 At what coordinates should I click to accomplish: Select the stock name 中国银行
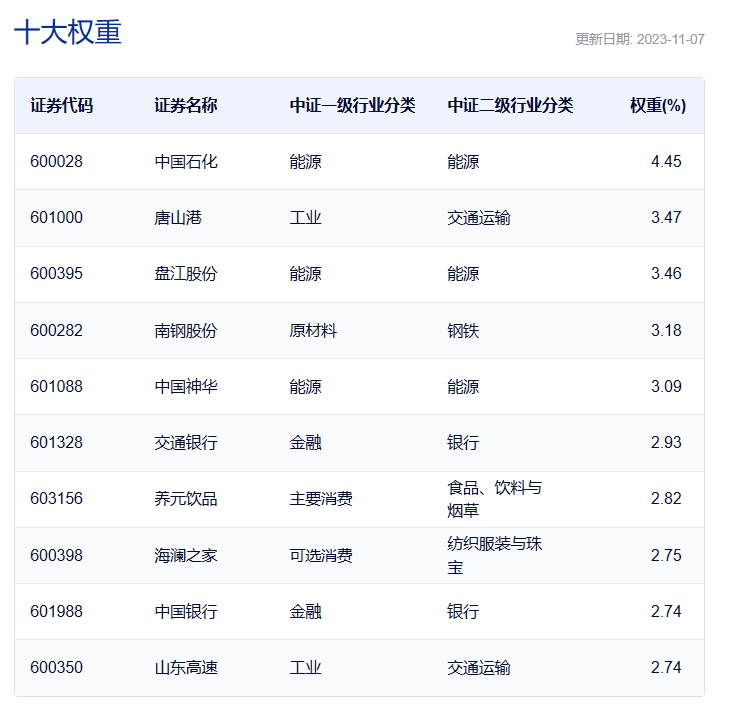(186, 612)
